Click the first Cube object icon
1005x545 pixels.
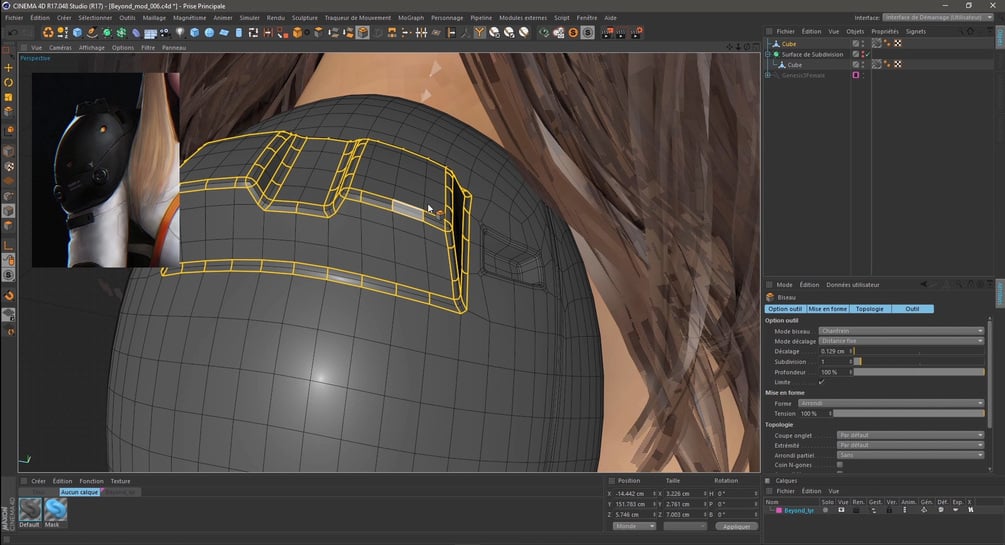point(776,44)
